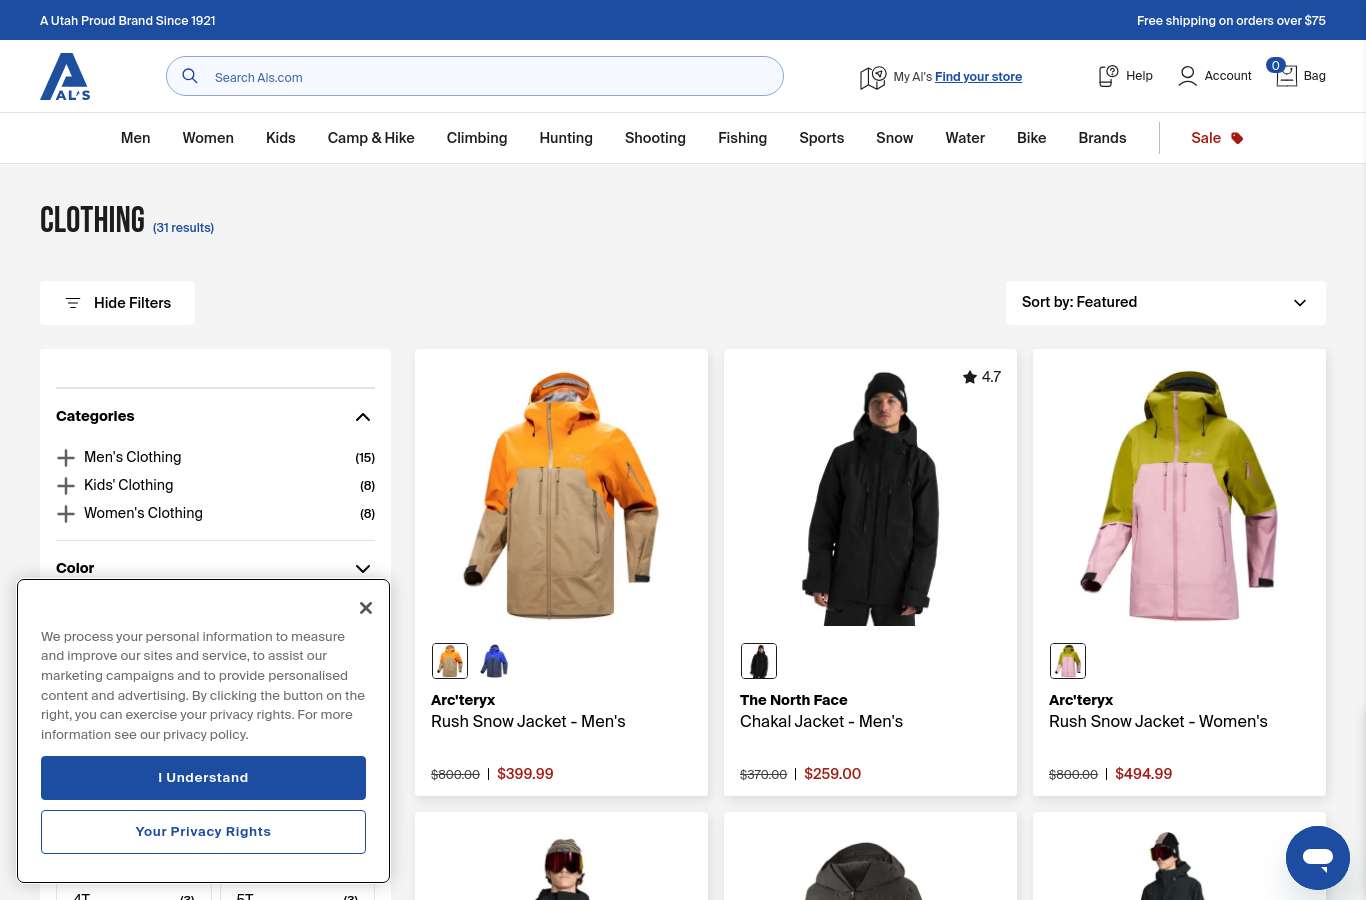1366x900 pixels.
Task: Open the Sort by Featured dropdown
Action: click(1166, 303)
